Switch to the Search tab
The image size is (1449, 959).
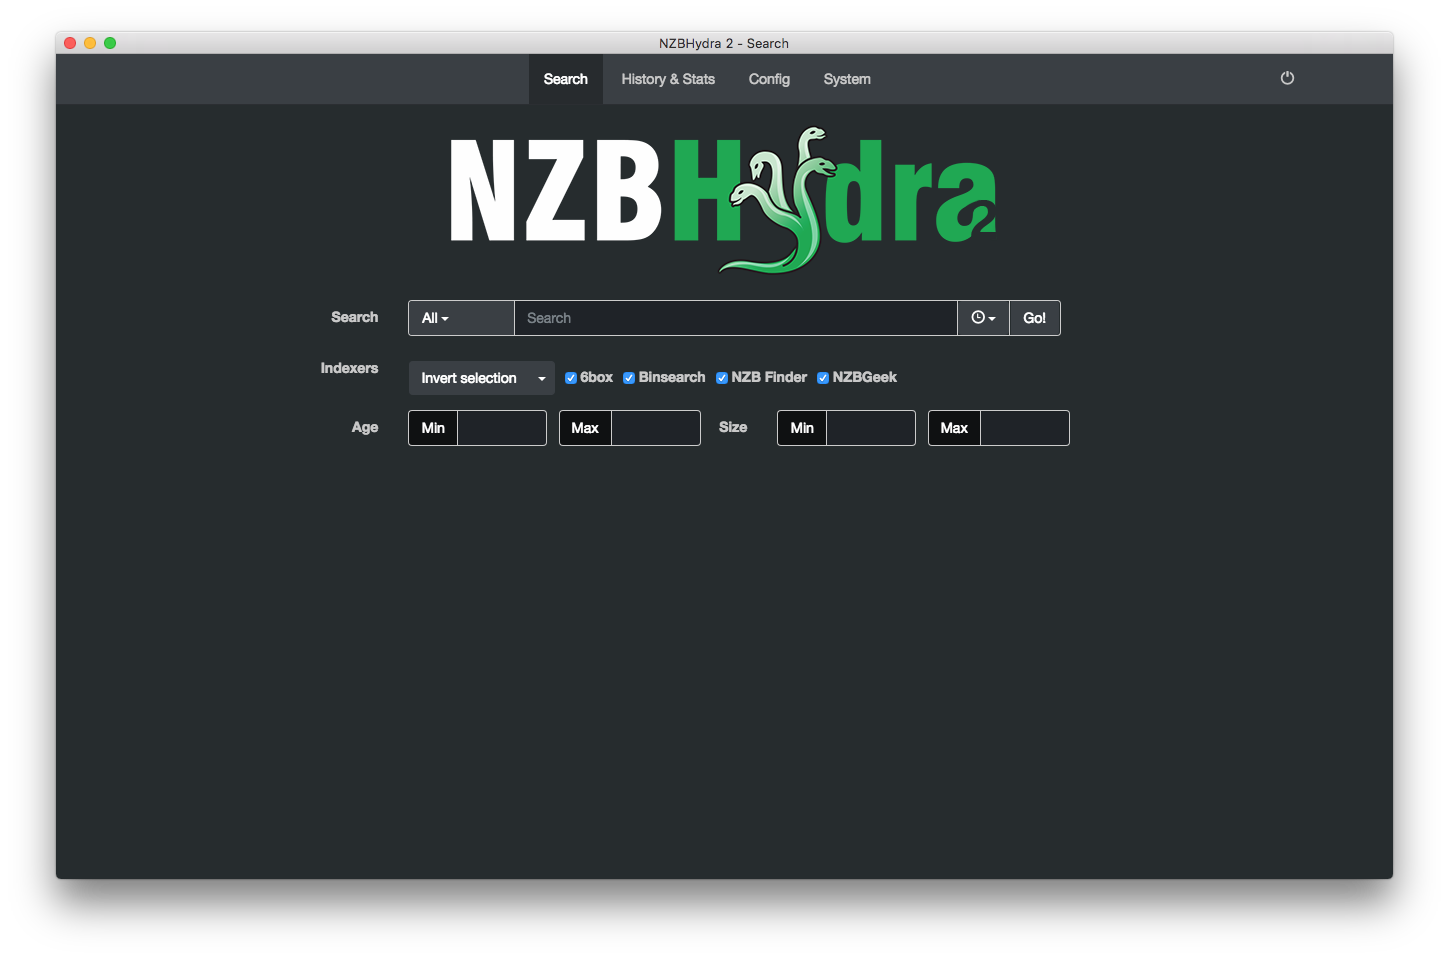point(565,79)
